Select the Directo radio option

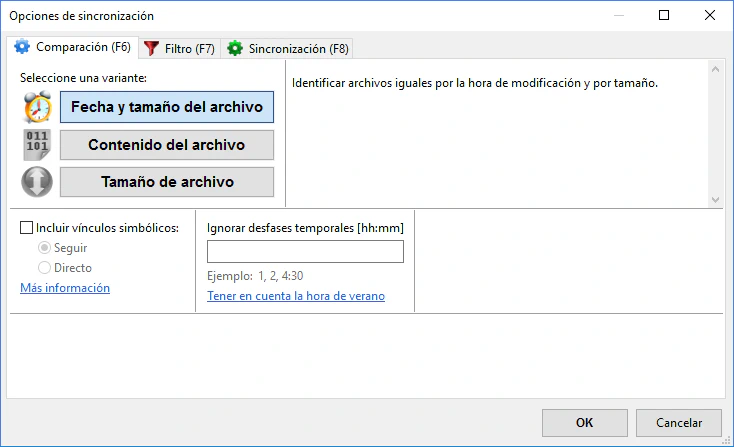[45, 268]
